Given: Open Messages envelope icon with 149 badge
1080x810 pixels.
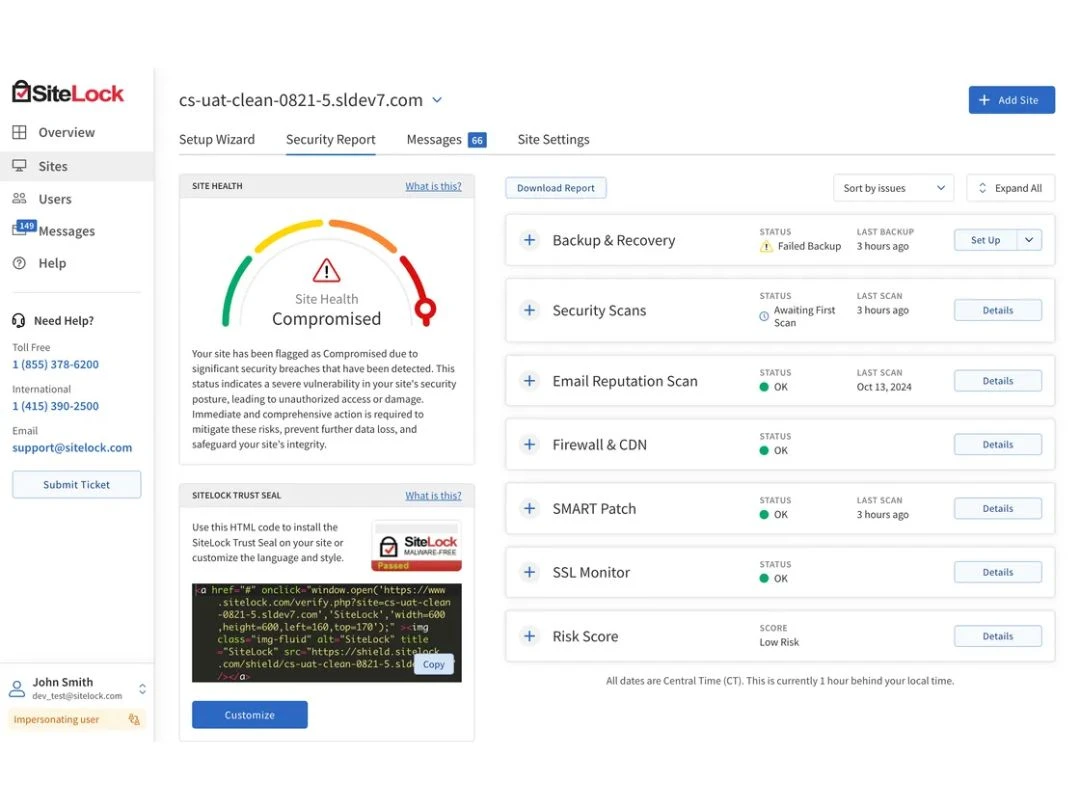Looking at the screenshot, I should 22,229.
